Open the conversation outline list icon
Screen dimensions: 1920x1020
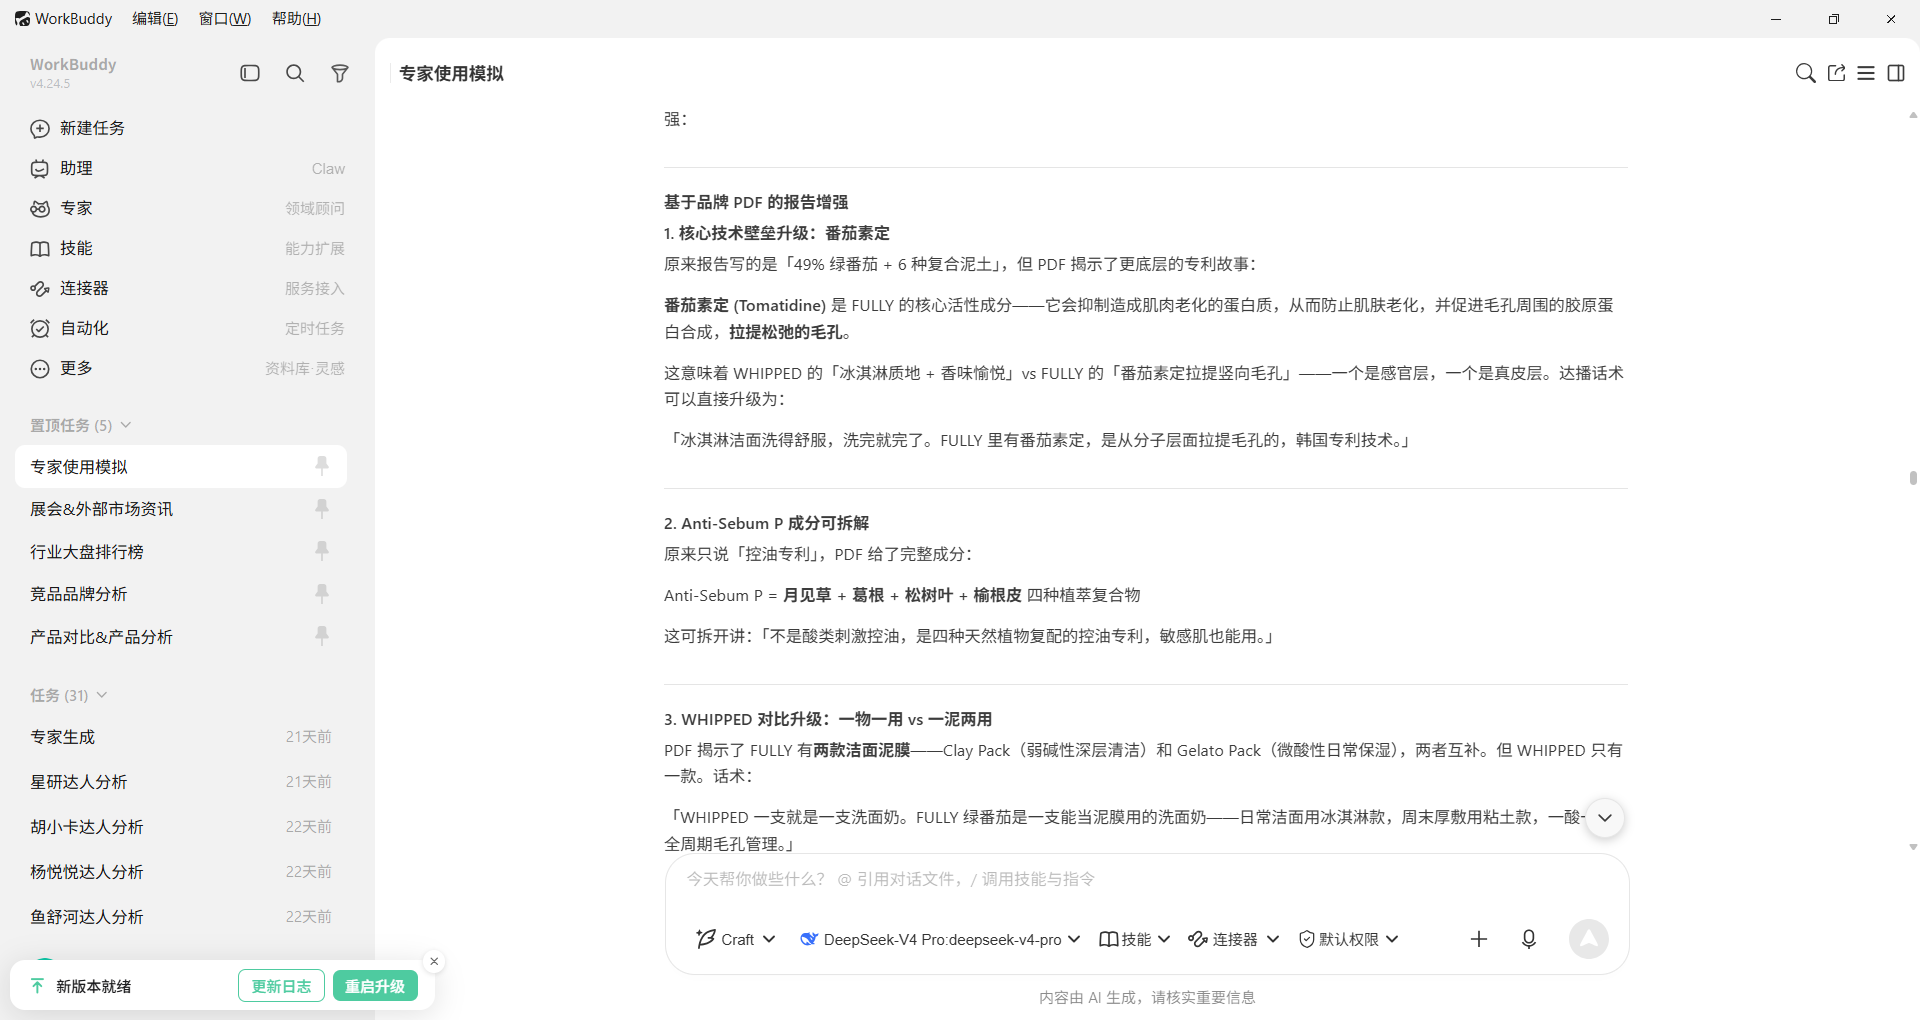[x=1866, y=73]
